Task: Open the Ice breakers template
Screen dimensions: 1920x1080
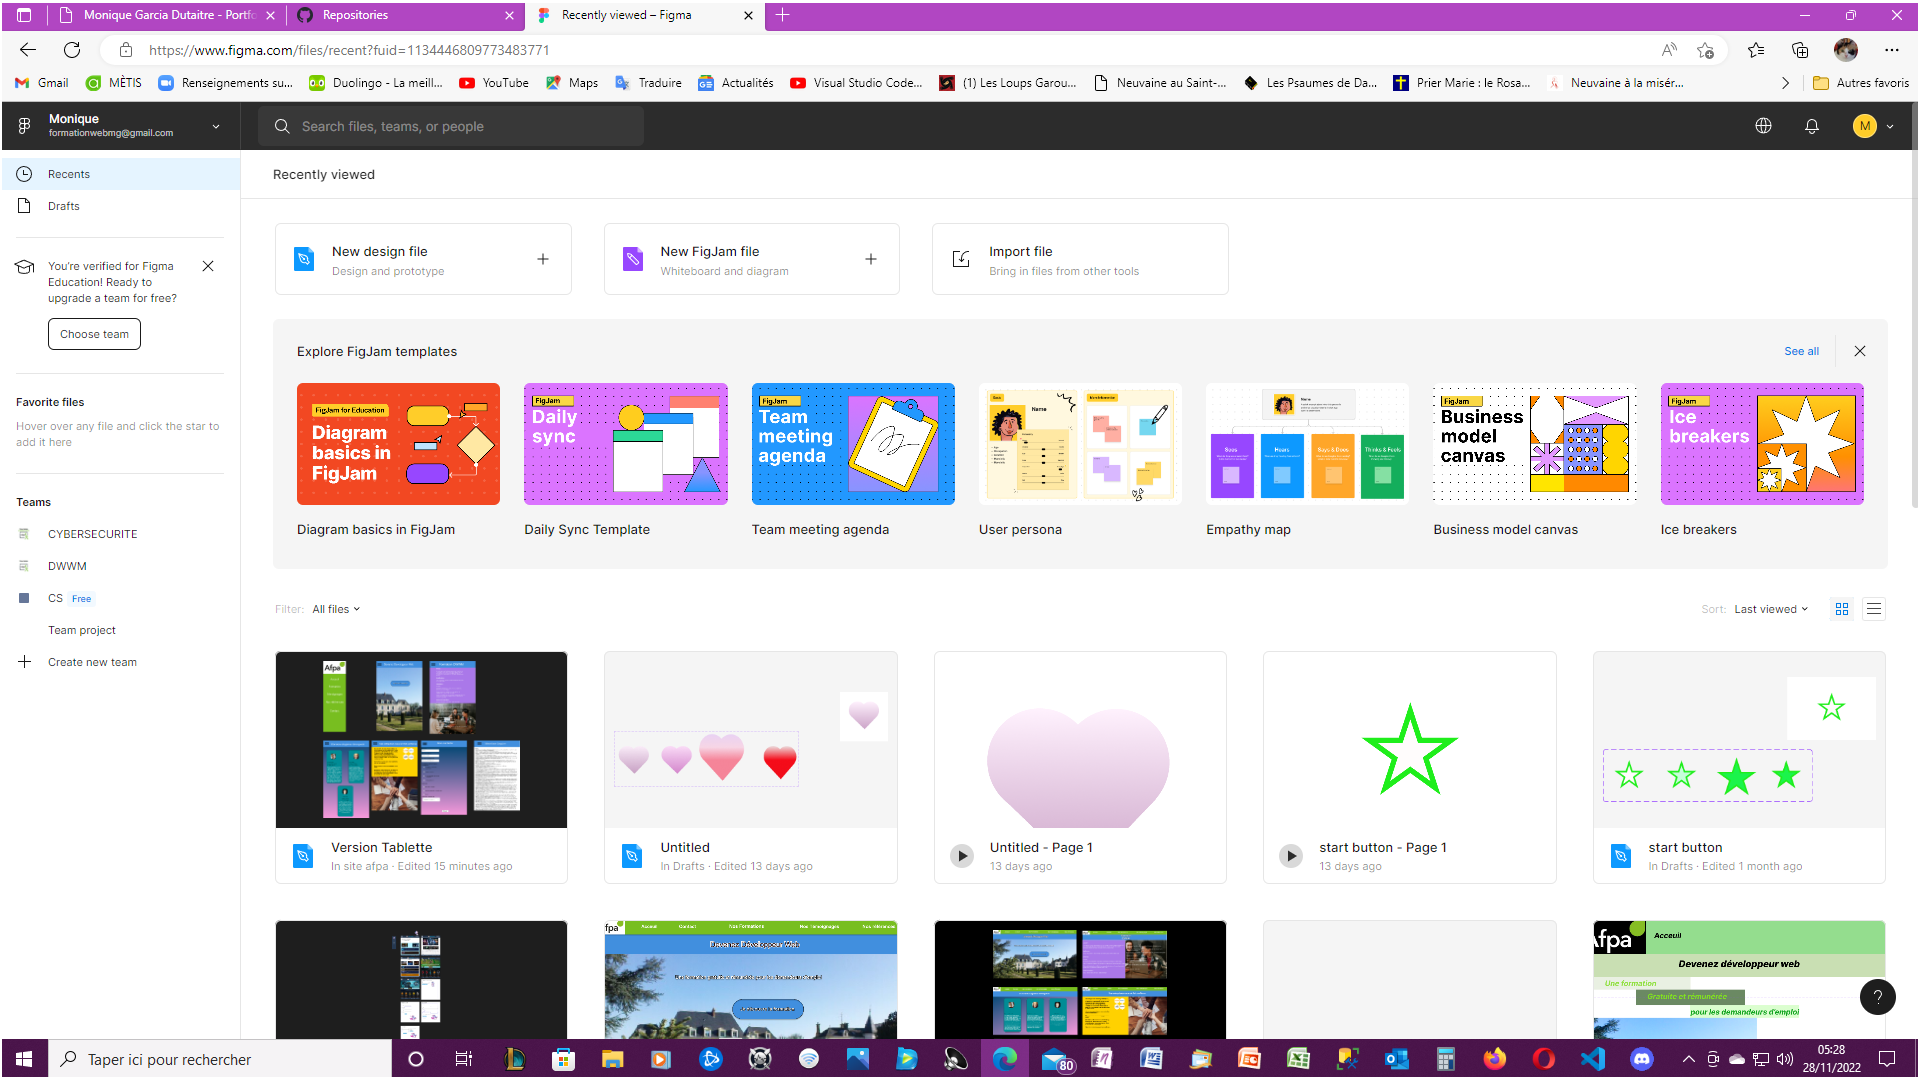Action: pyautogui.click(x=1762, y=444)
